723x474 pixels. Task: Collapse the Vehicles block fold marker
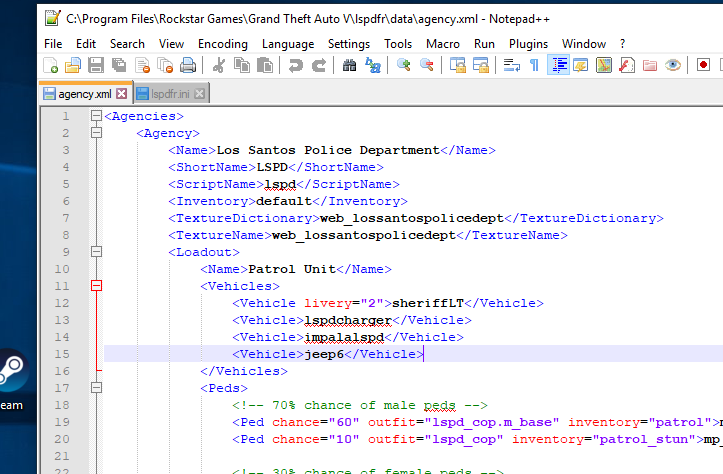click(97, 286)
